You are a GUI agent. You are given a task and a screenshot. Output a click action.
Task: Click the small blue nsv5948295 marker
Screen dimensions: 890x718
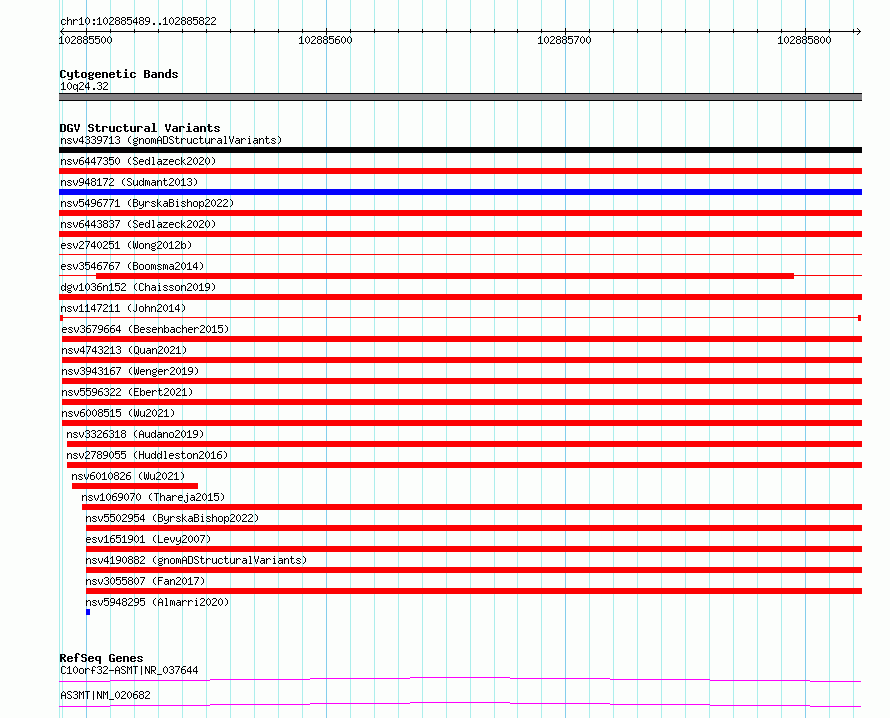[88, 612]
